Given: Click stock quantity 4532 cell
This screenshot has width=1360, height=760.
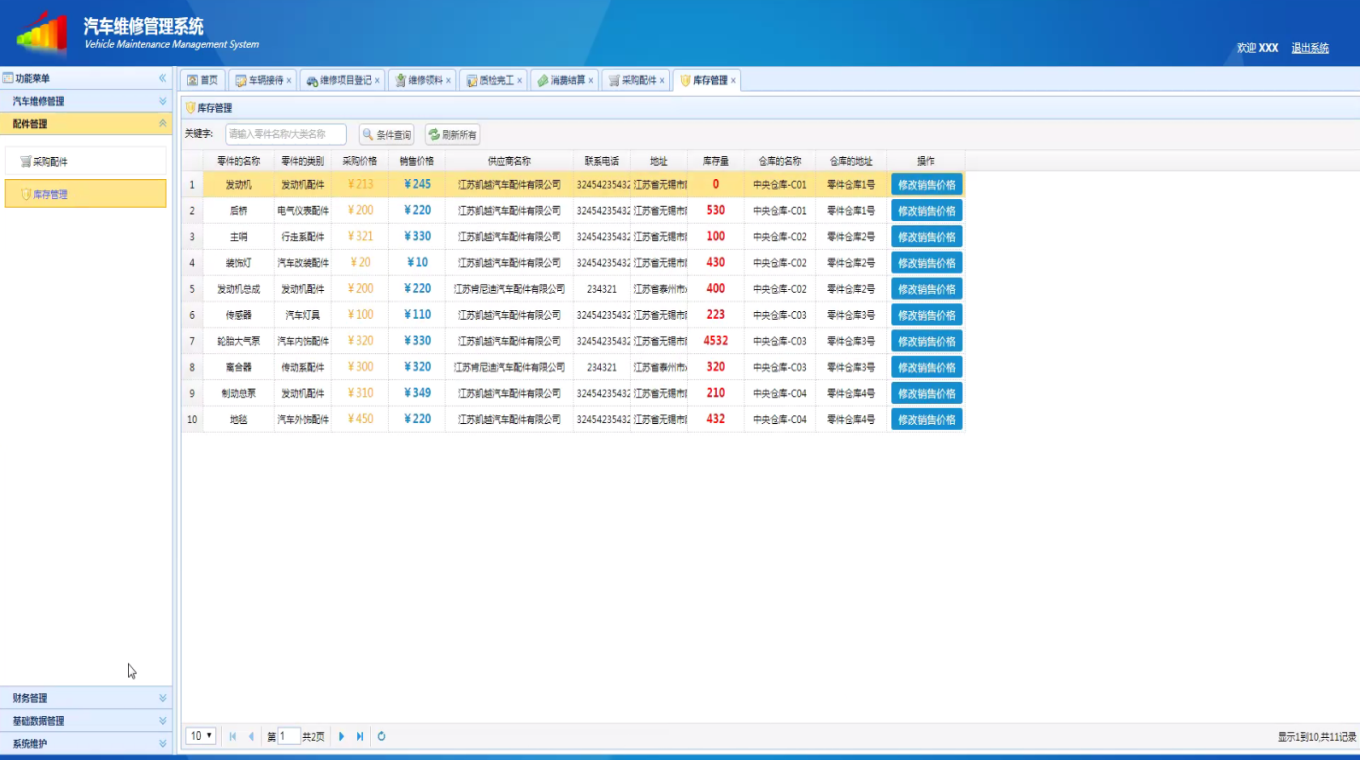Looking at the screenshot, I should pyautogui.click(x=716, y=341).
